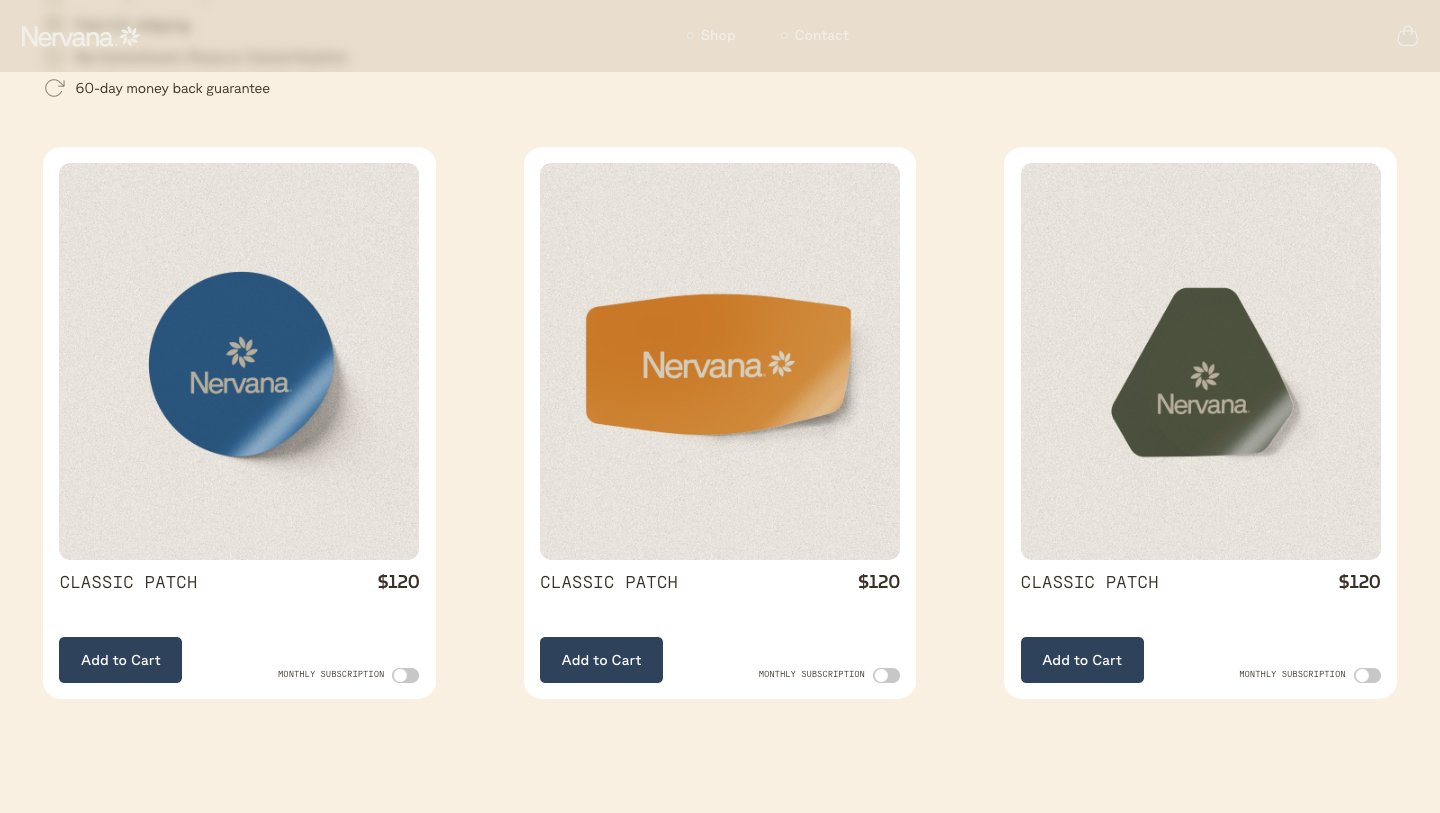Click Classic Patch title under orange patch

(609, 582)
